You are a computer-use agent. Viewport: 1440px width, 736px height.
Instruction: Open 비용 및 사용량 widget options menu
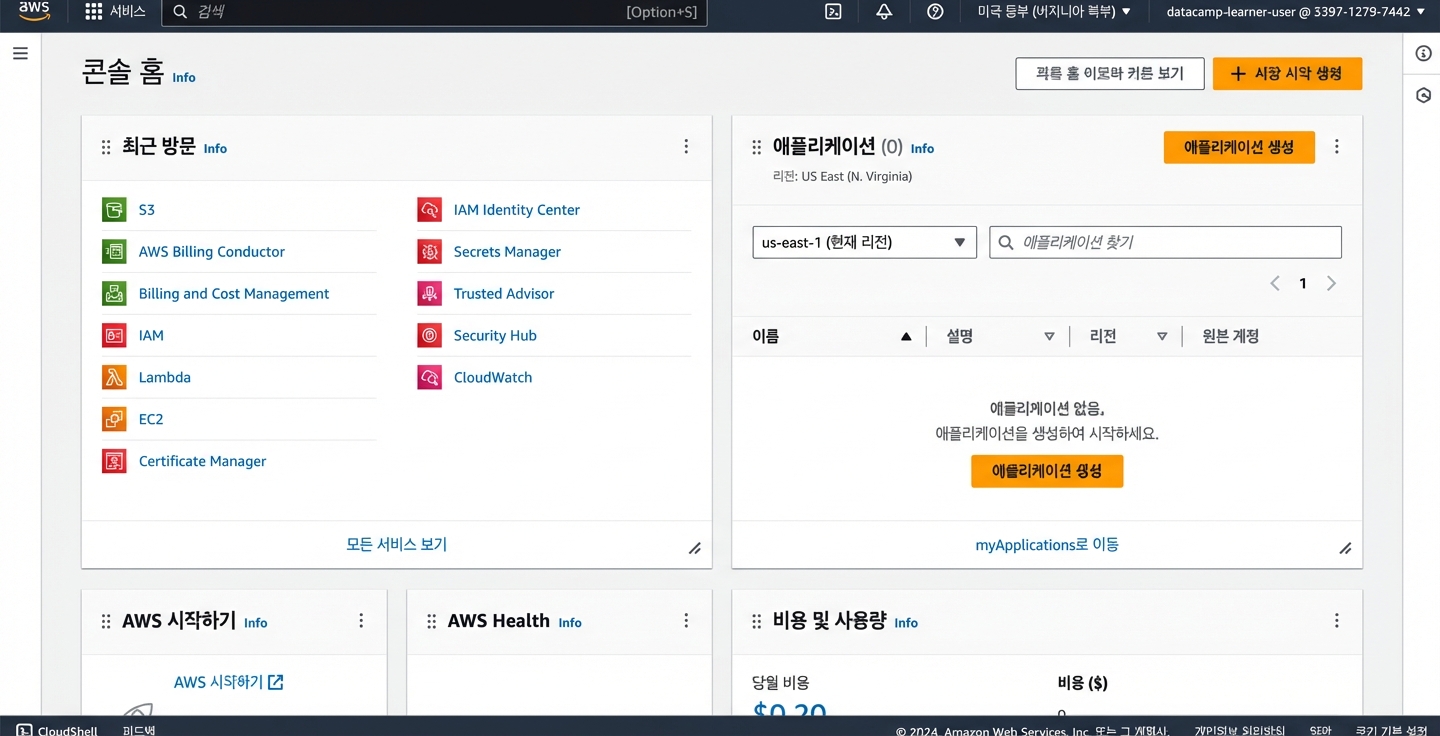(1337, 621)
